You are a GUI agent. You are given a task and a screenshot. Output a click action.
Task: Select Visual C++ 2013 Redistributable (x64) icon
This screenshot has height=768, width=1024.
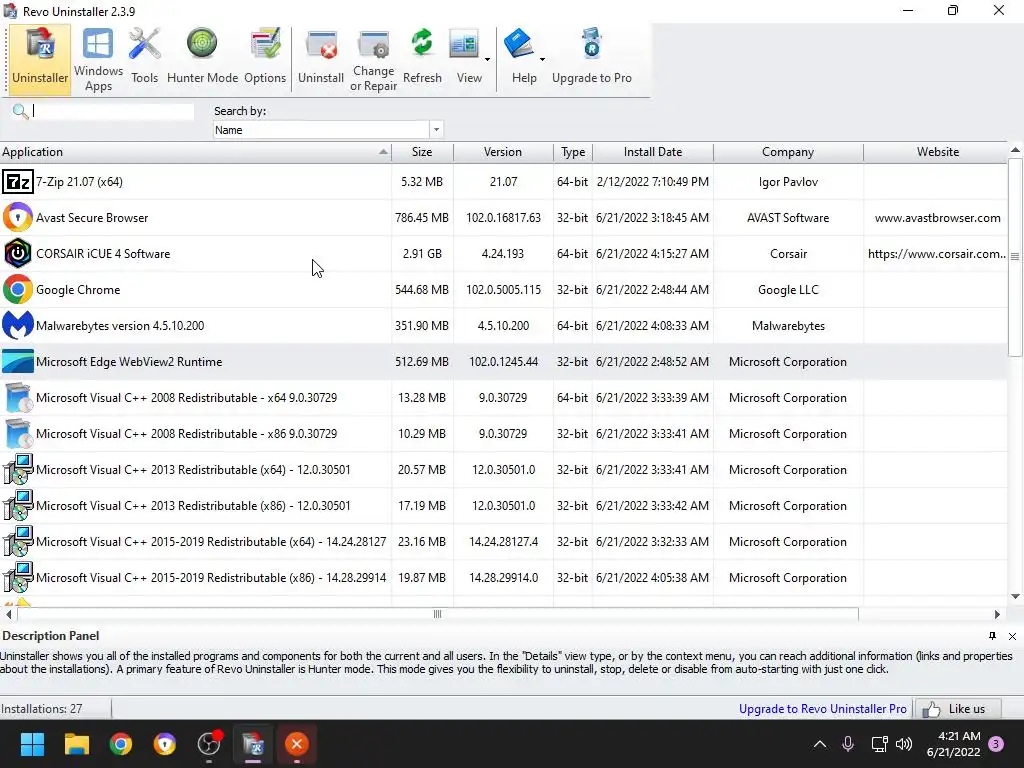click(x=18, y=469)
